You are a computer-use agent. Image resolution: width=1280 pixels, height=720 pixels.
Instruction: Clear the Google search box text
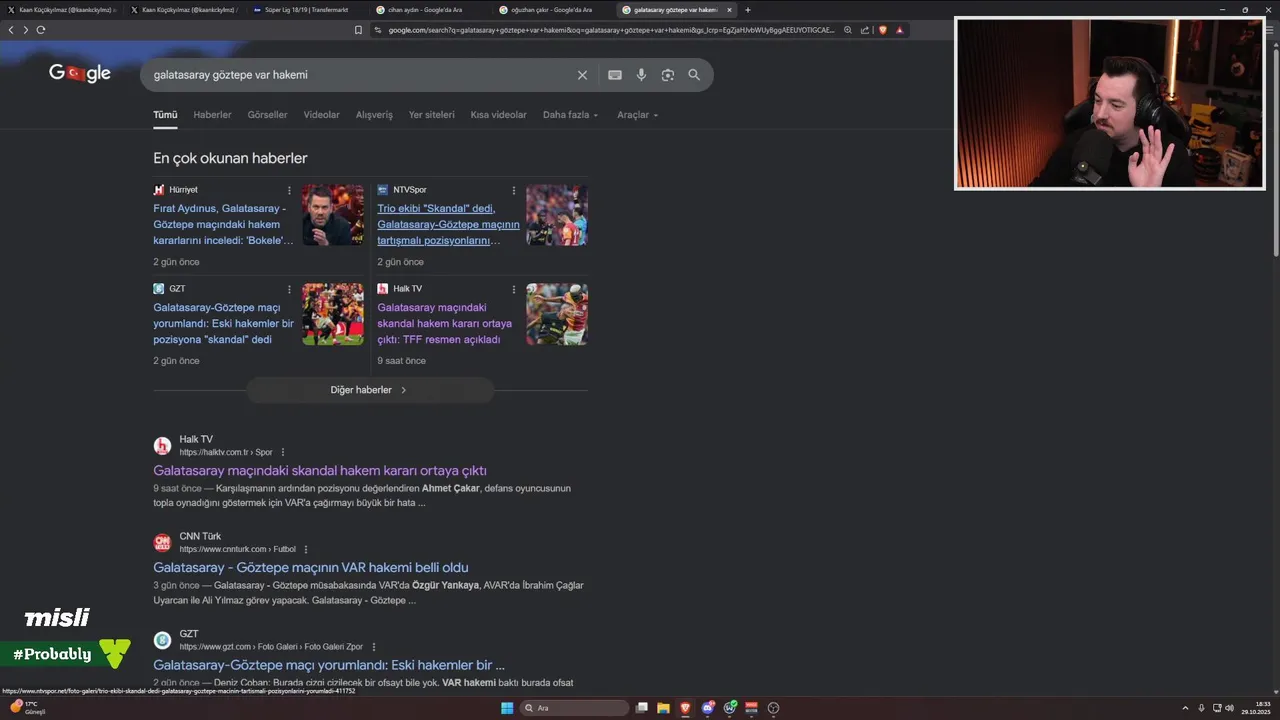[x=582, y=75]
